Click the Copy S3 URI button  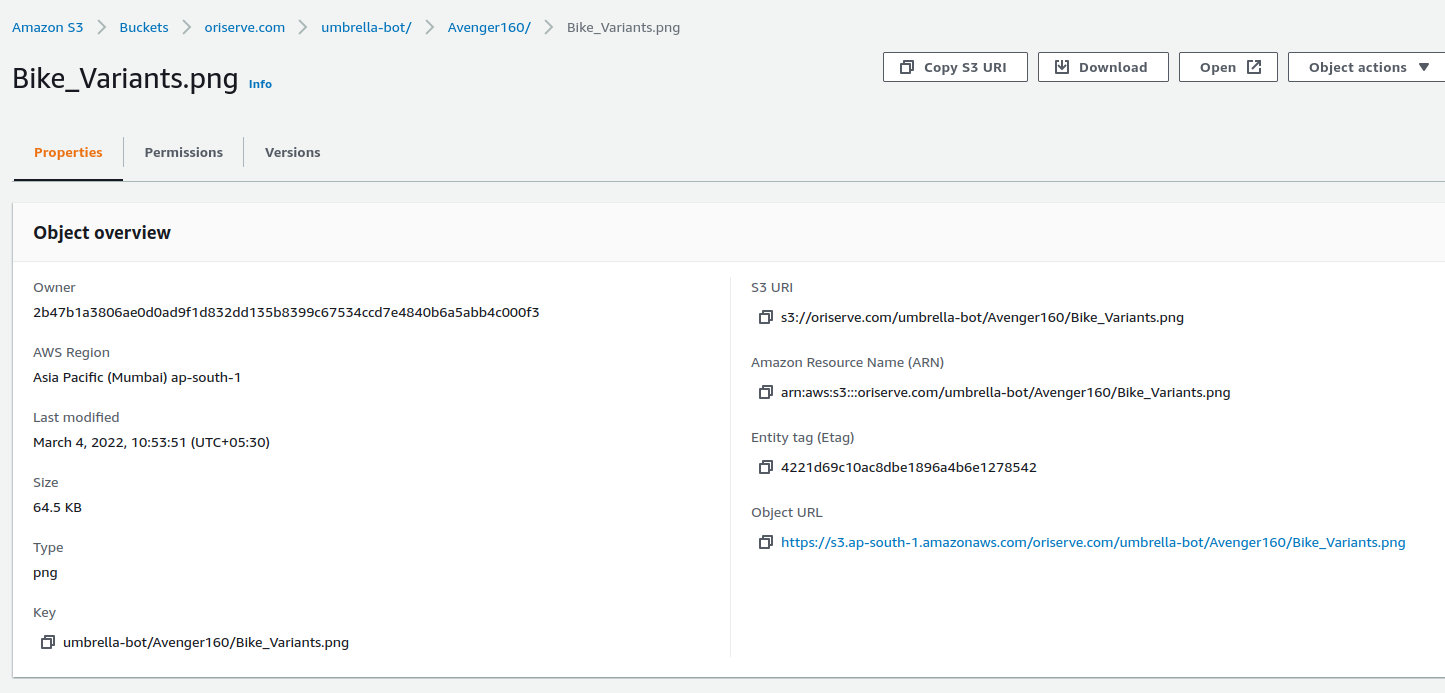coord(954,67)
